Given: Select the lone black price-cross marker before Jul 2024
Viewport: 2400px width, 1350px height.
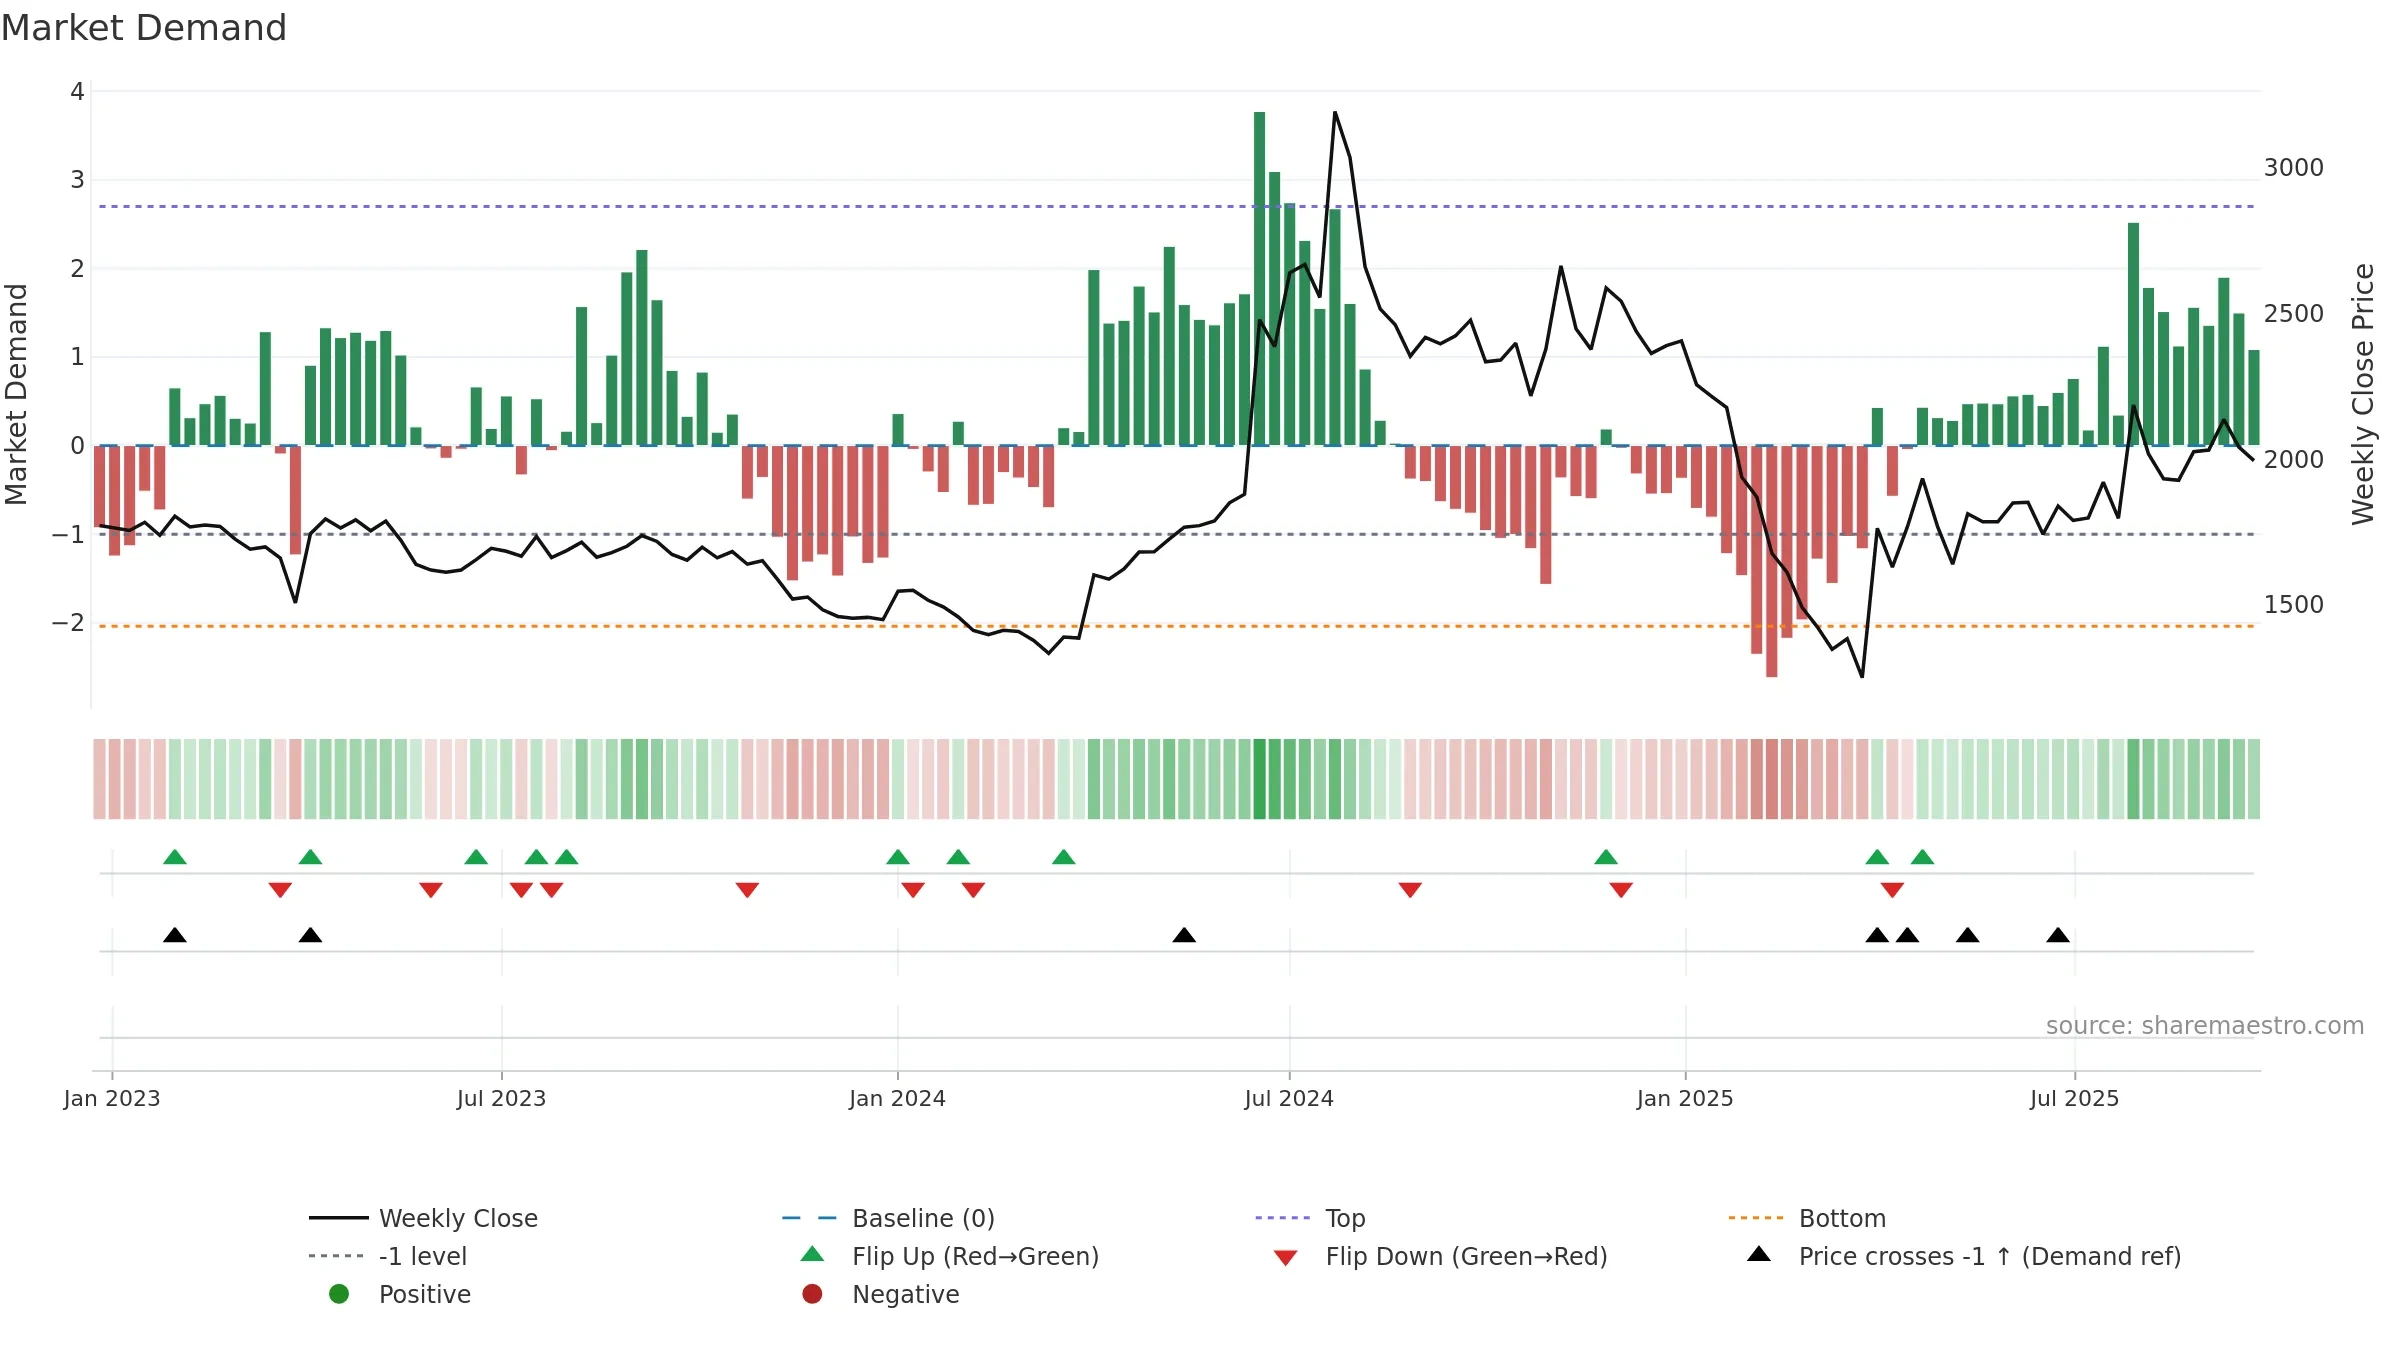Looking at the screenshot, I should tap(1184, 935).
